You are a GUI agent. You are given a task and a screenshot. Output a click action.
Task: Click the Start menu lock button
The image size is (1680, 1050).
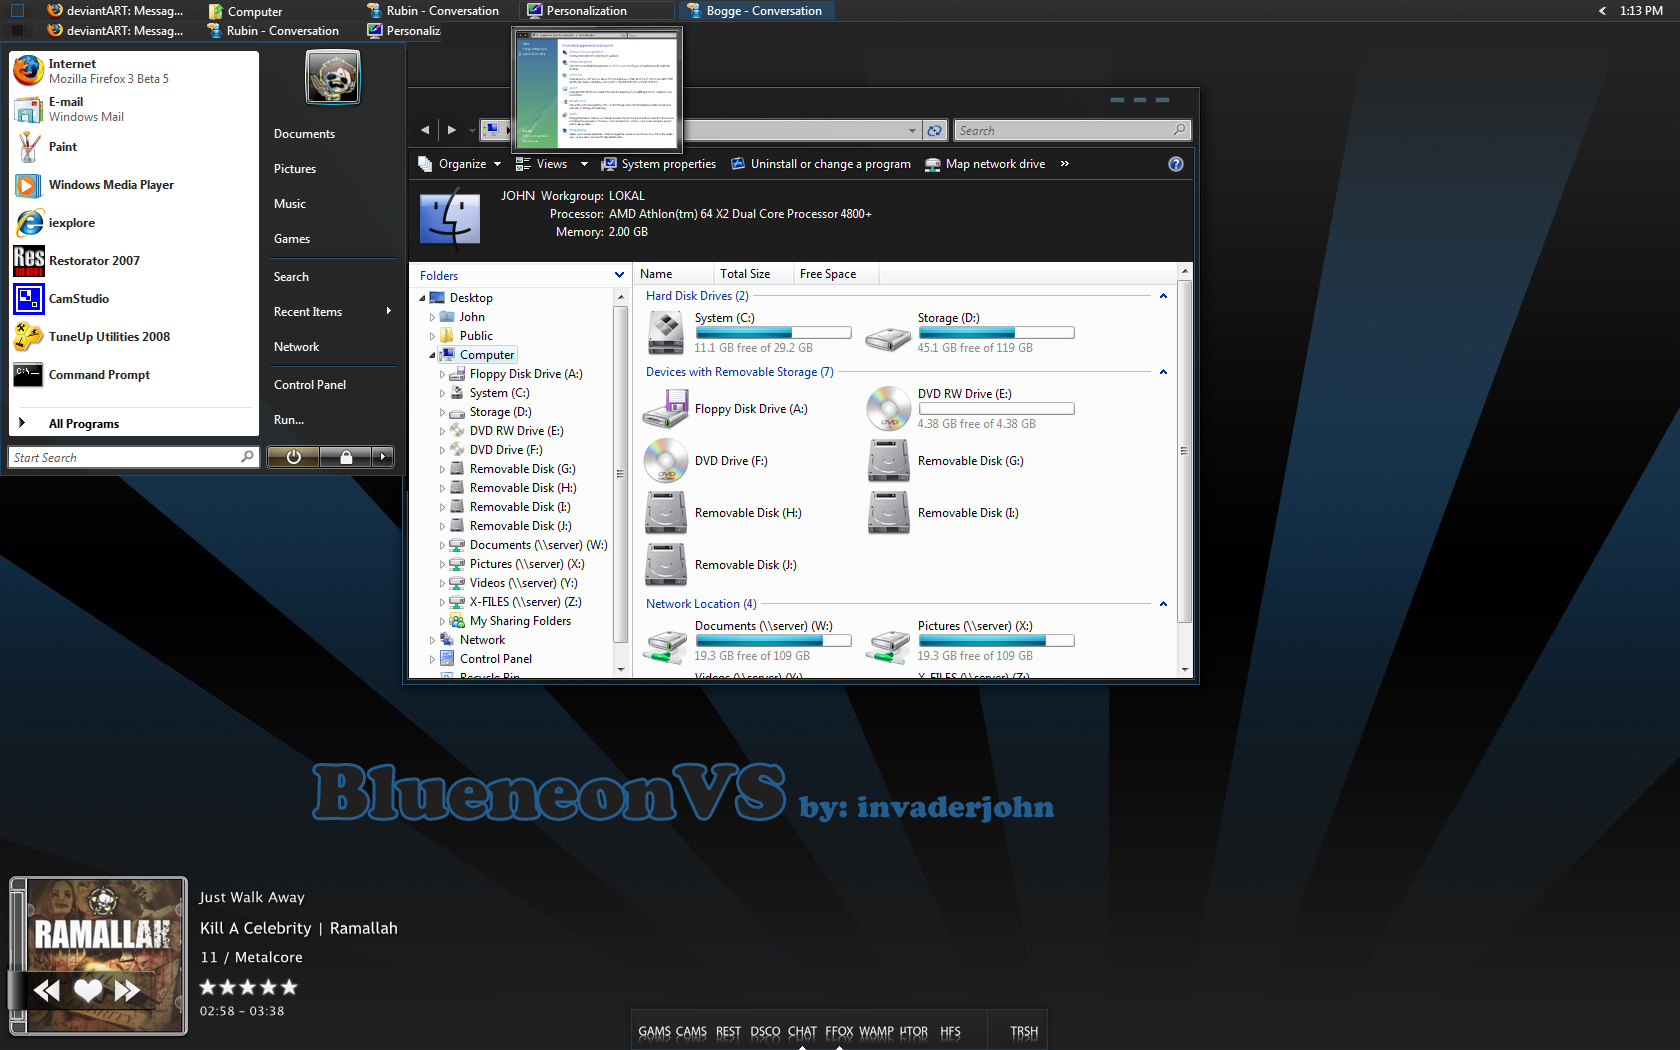[346, 457]
